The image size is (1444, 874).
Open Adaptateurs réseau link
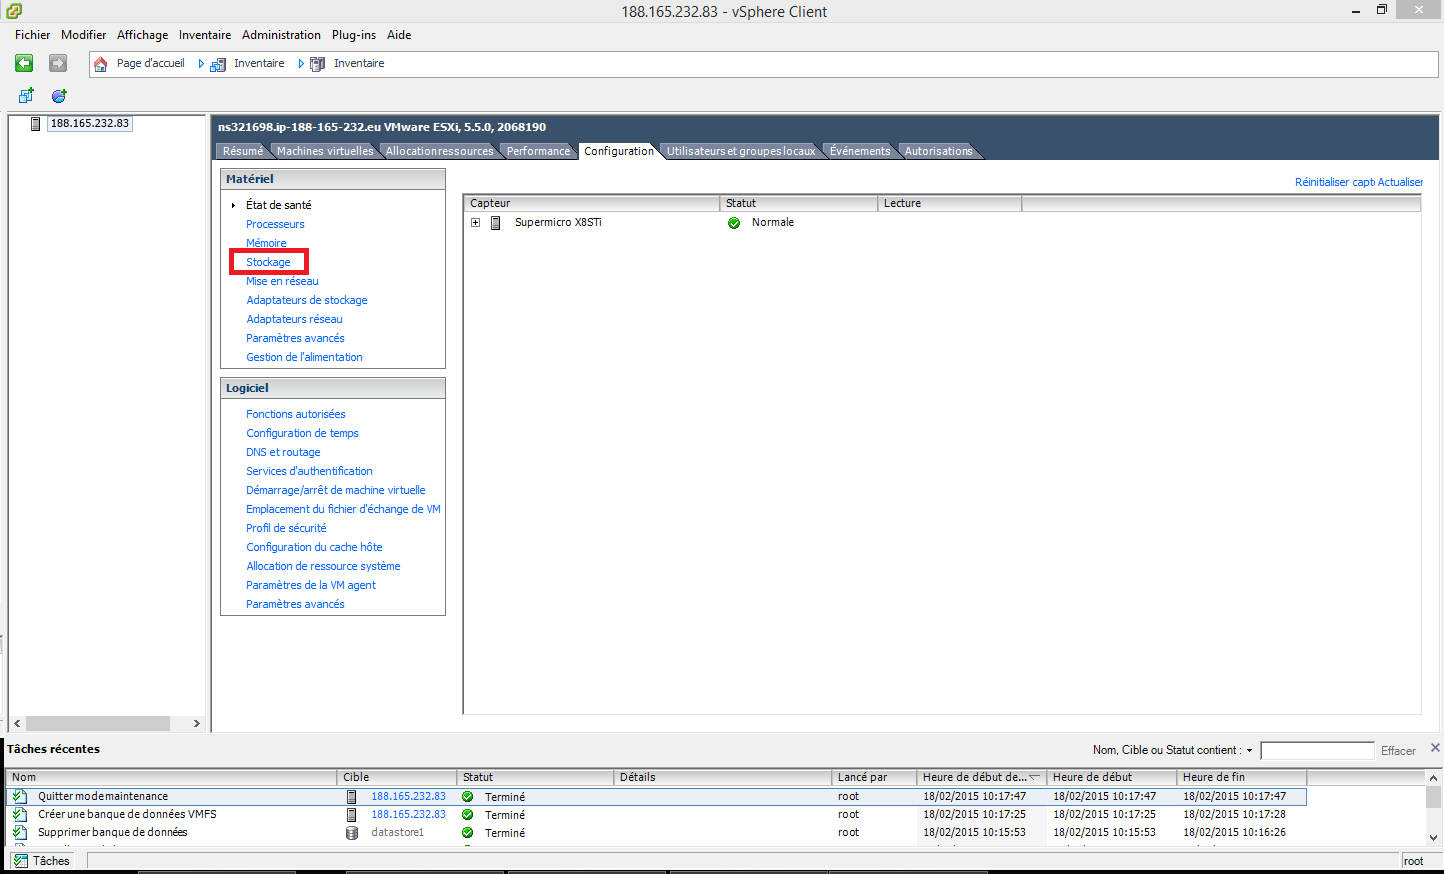294,319
